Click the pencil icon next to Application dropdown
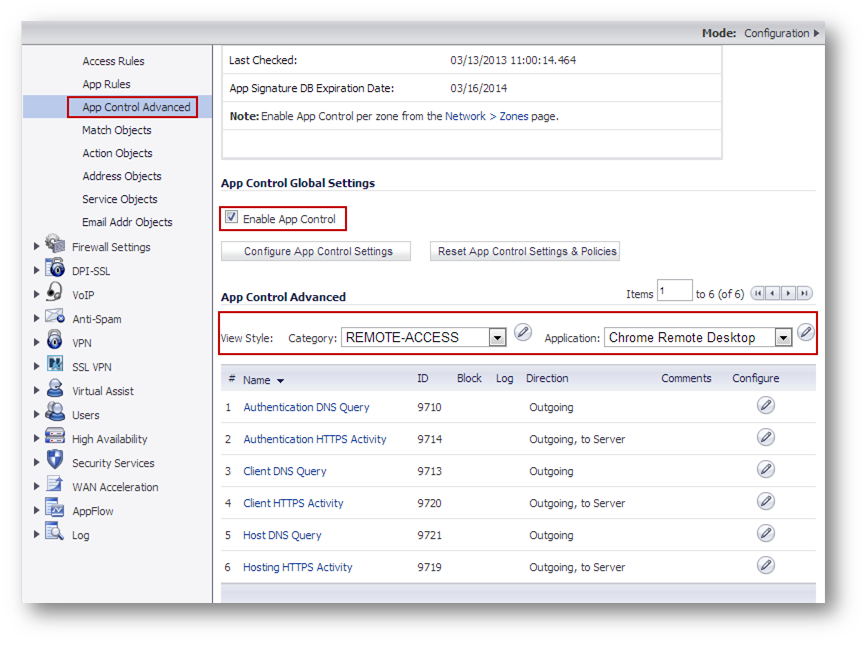The height and width of the screenshot is (645, 867). click(x=806, y=333)
